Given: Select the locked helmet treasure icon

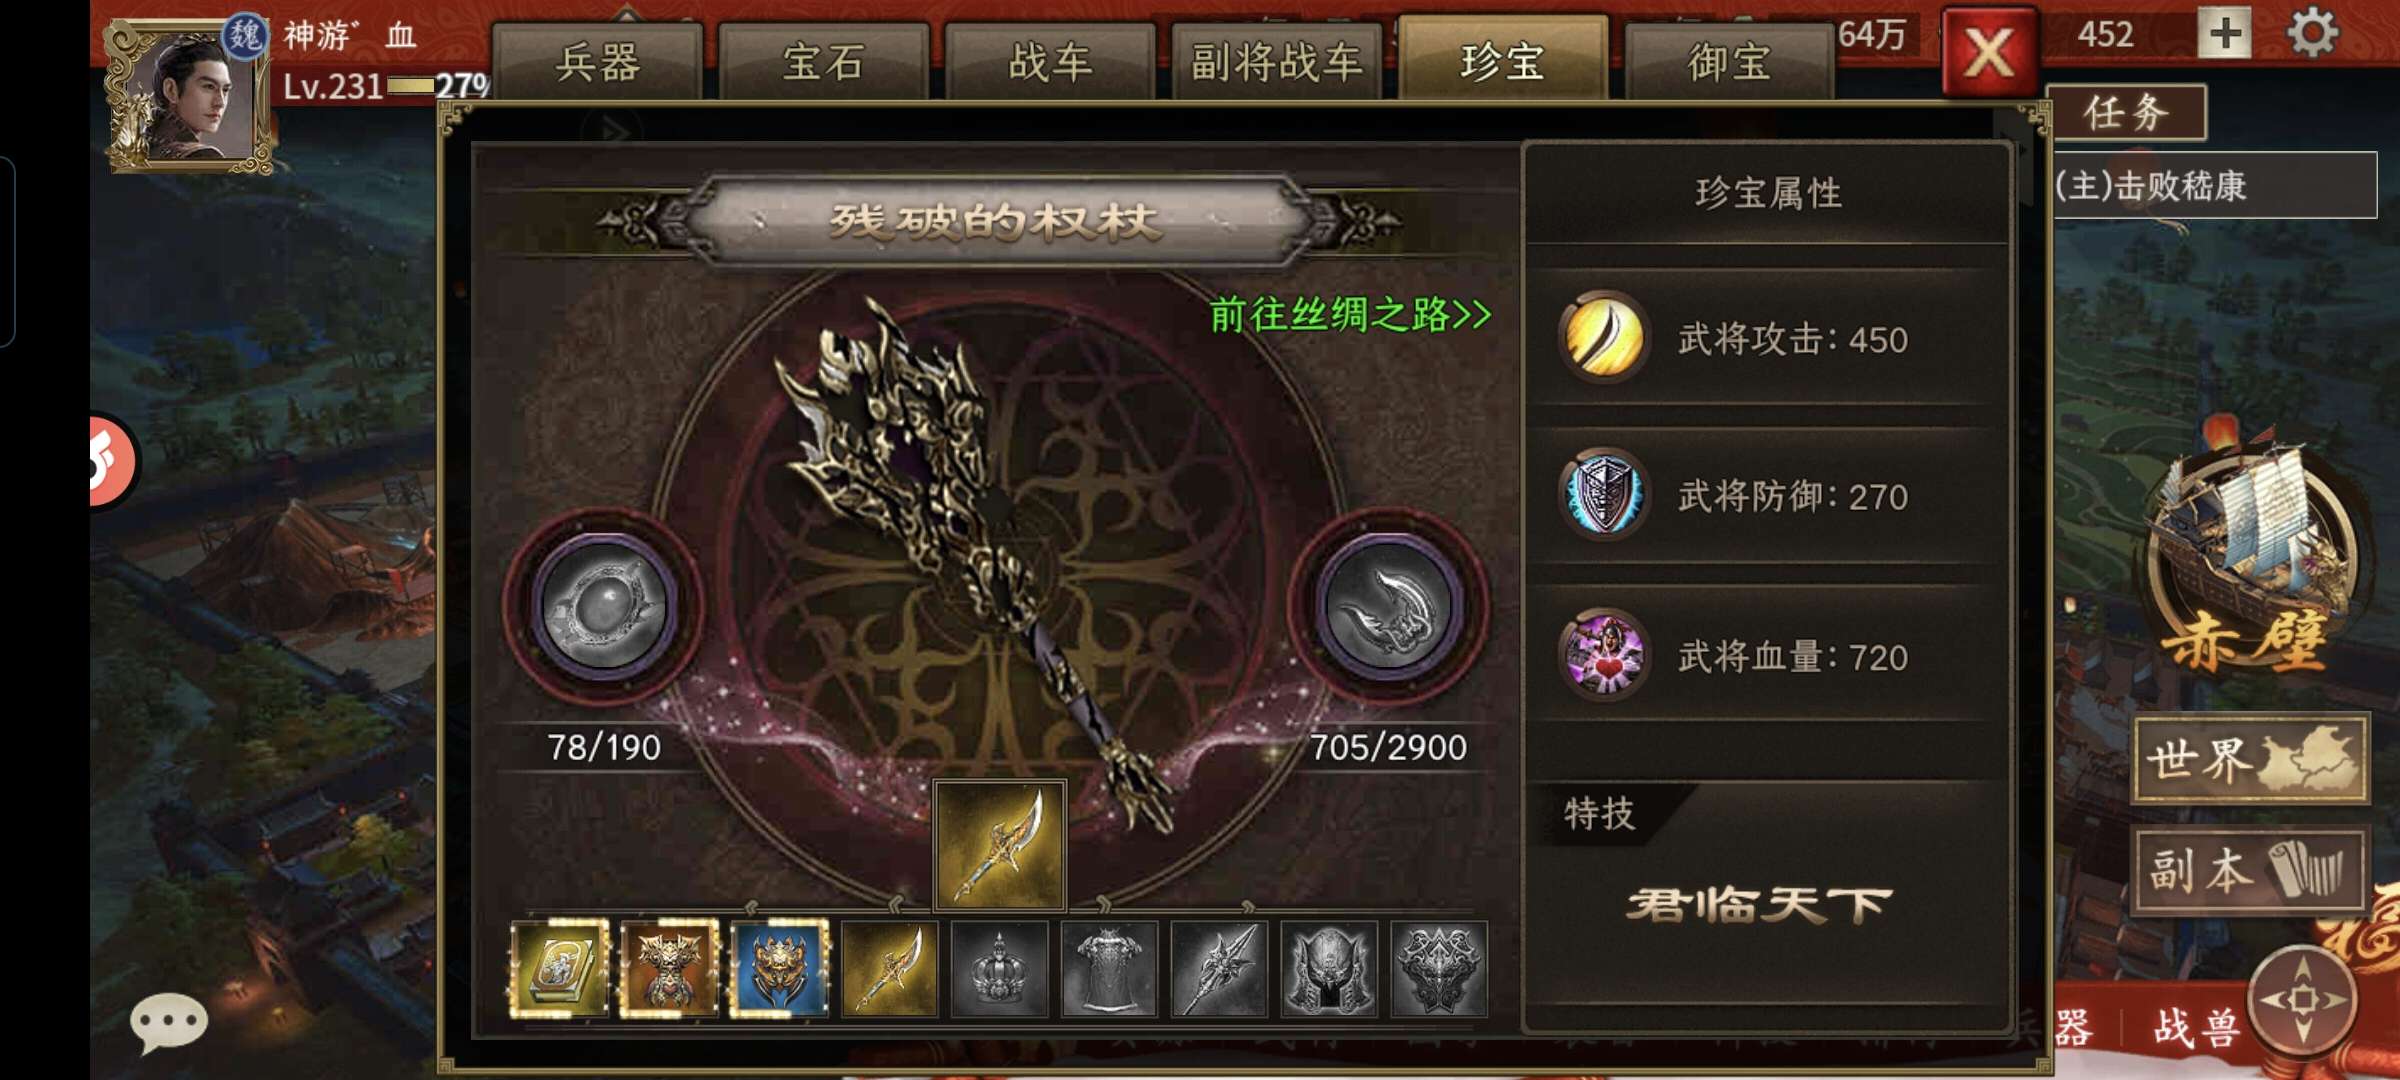Looking at the screenshot, I should 1329,968.
